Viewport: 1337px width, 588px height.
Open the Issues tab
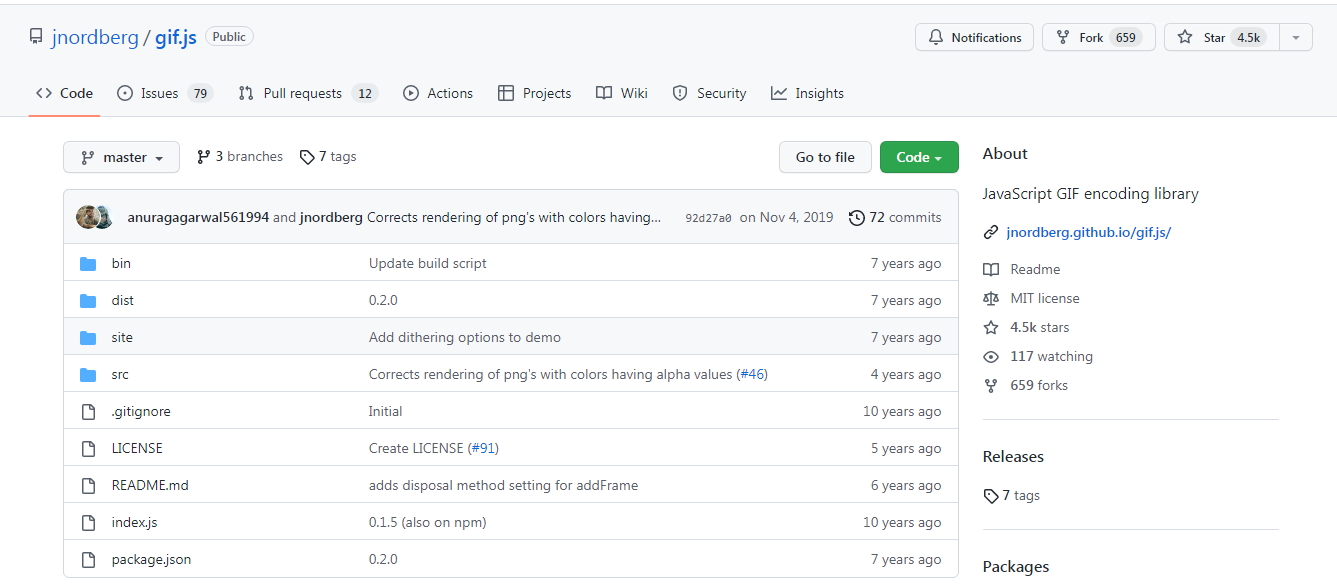click(165, 93)
